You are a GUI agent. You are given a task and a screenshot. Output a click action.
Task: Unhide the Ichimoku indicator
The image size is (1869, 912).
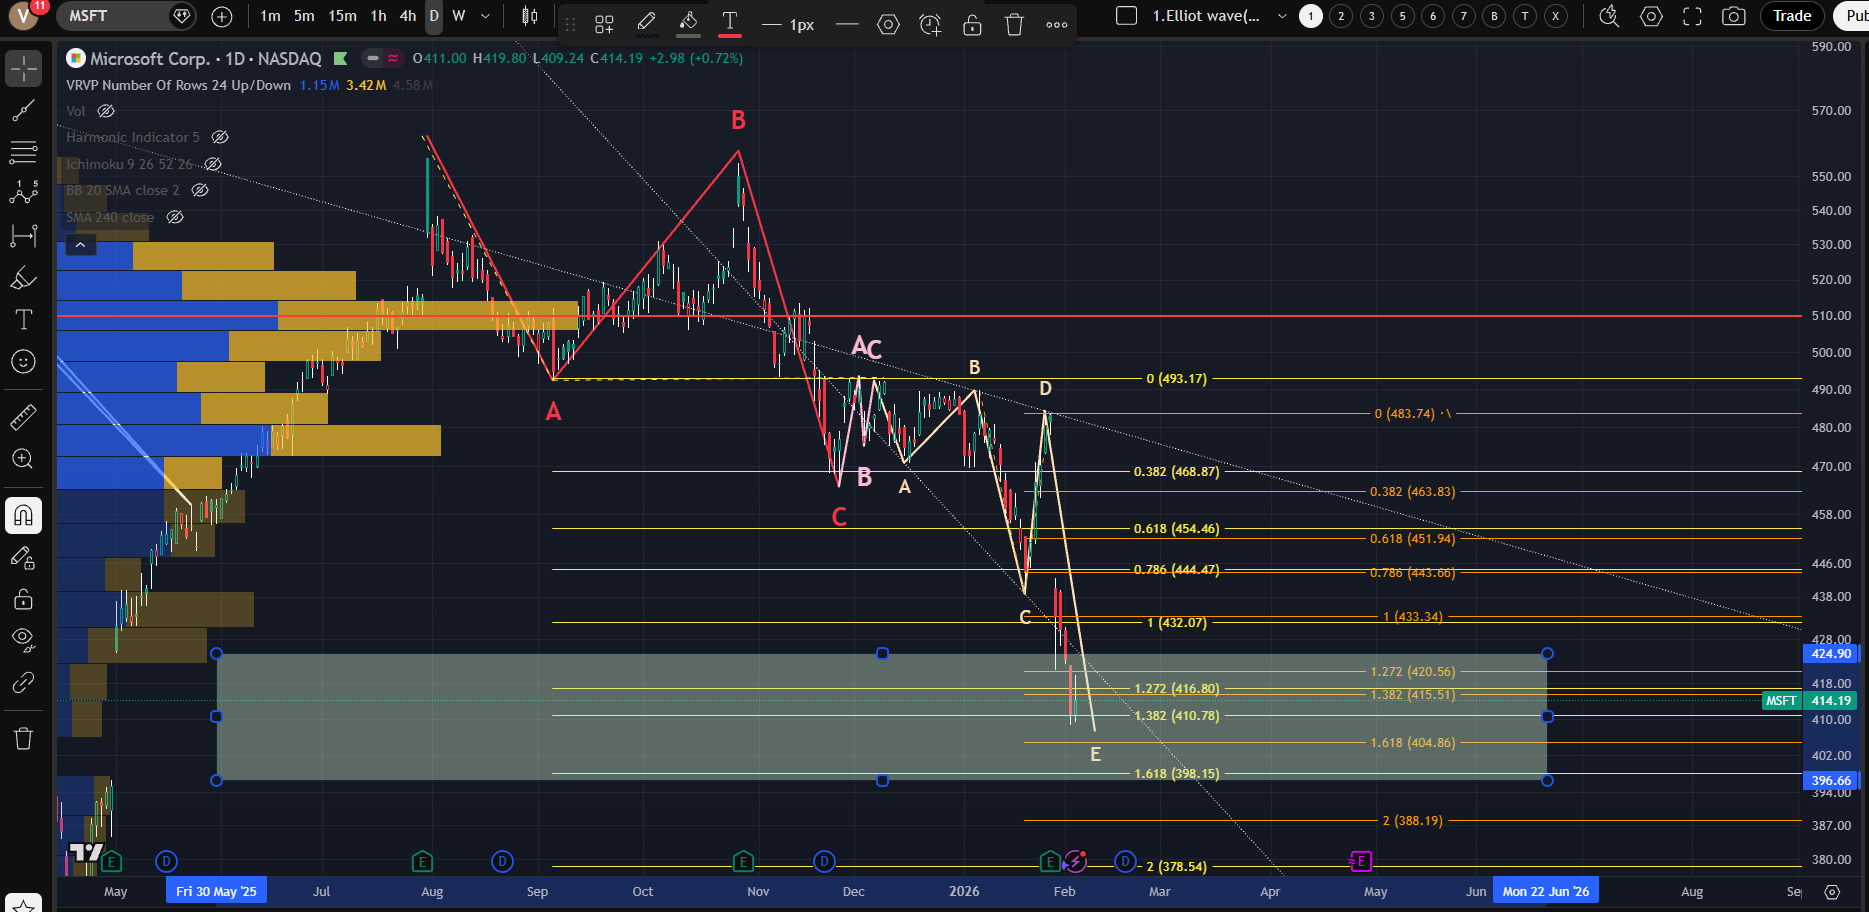tap(213, 164)
